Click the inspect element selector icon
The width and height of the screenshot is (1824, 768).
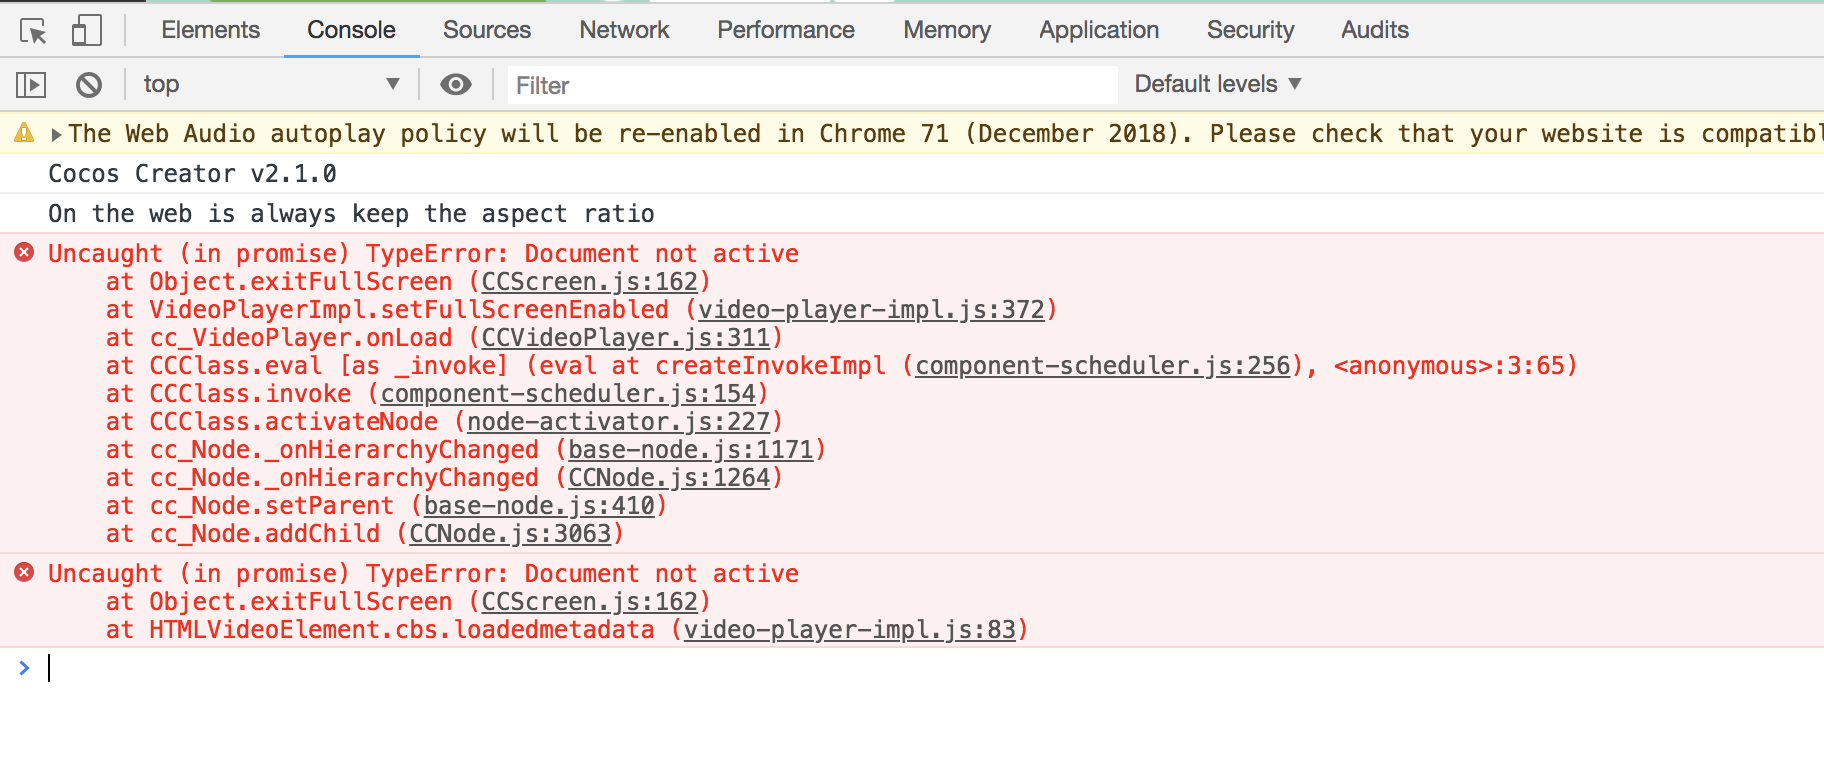pos(33,31)
